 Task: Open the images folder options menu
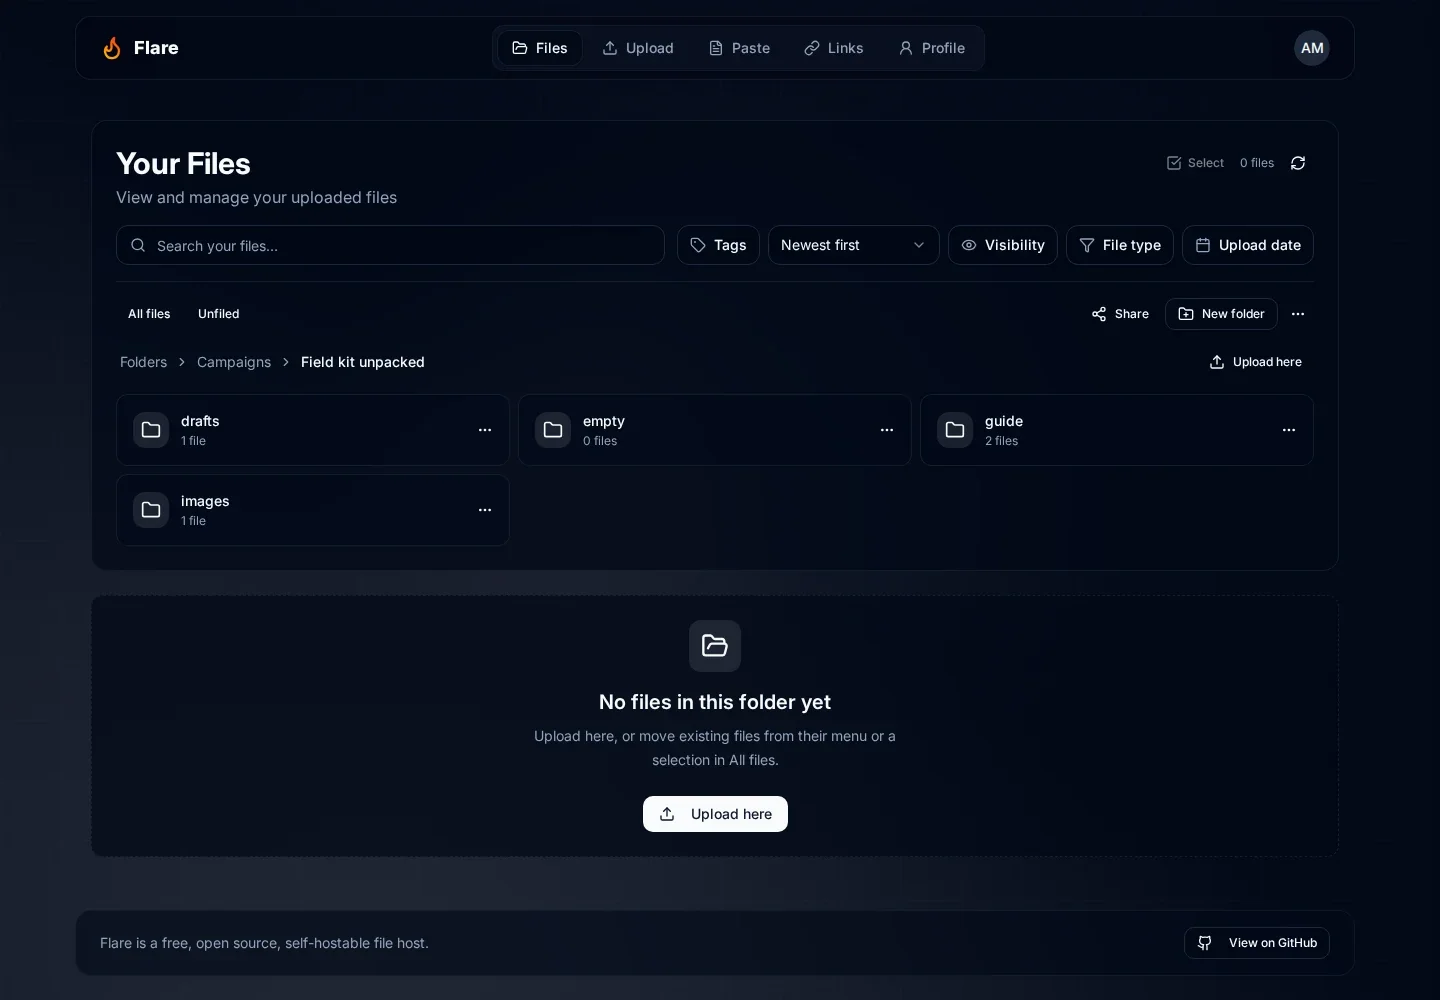click(x=485, y=510)
